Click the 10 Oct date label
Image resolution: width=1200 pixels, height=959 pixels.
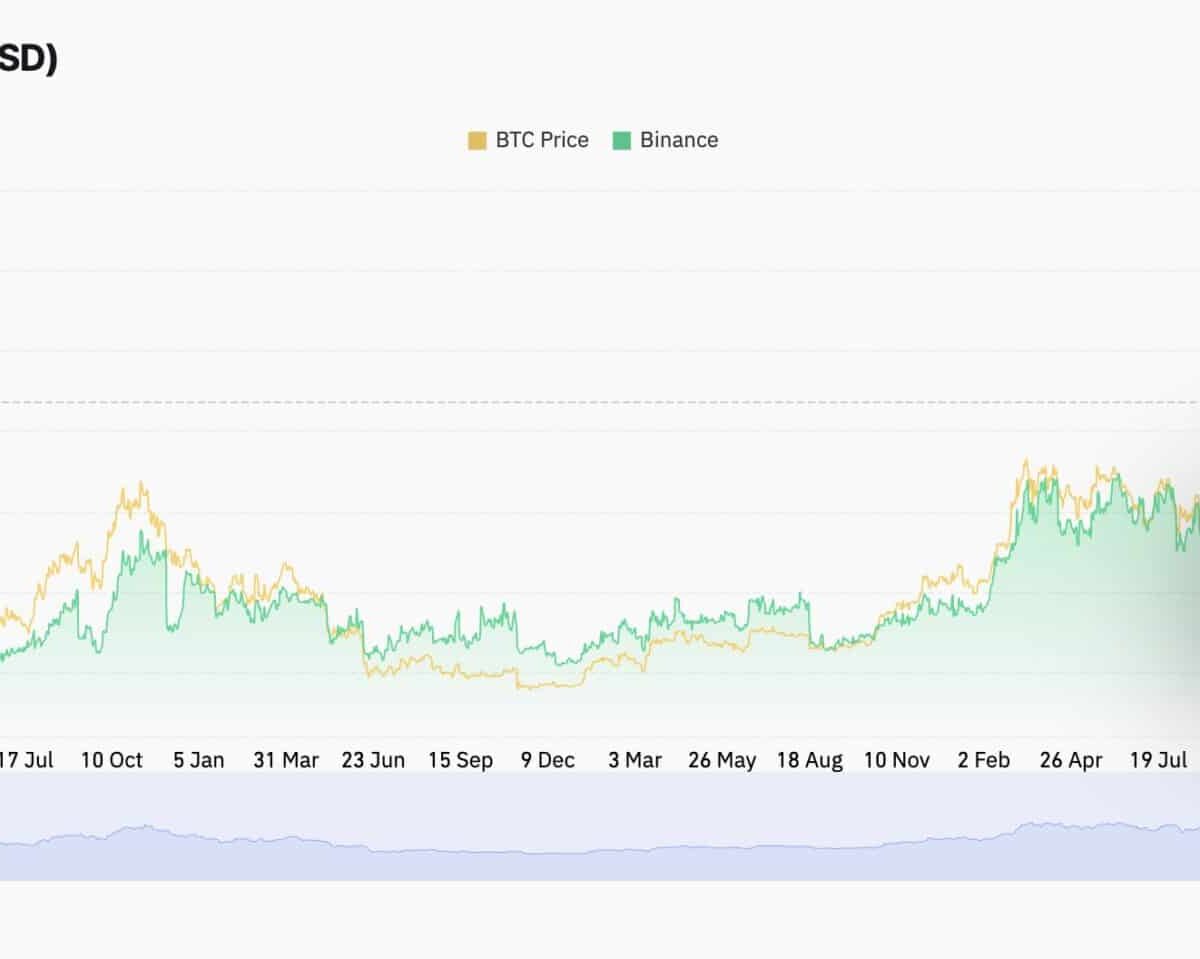pos(112,760)
